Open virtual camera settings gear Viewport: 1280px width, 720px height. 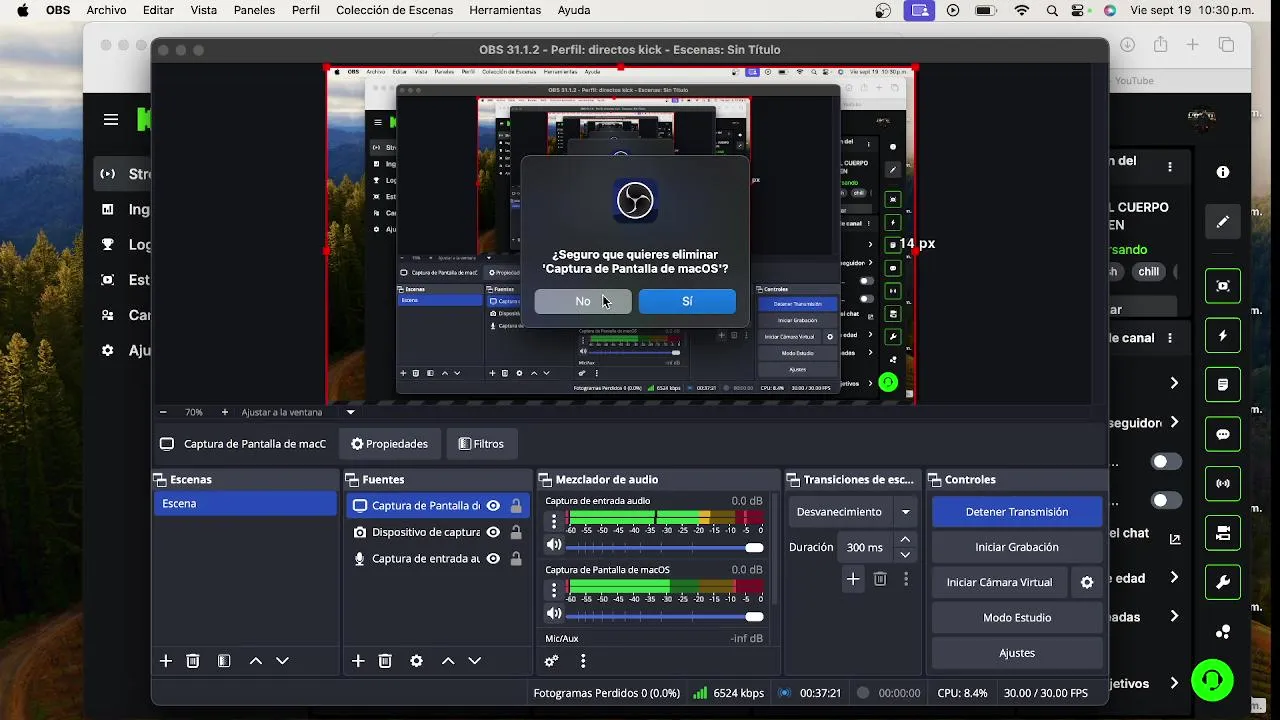[x=1087, y=582]
